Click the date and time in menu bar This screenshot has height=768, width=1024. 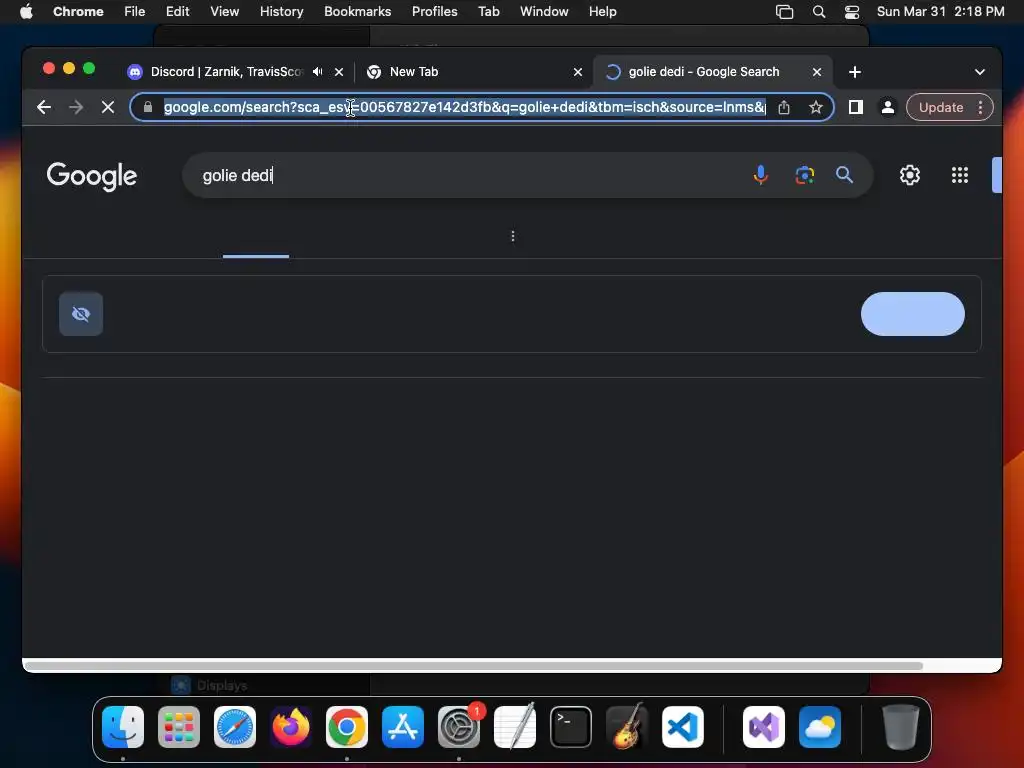pyautogui.click(x=940, y=11)
